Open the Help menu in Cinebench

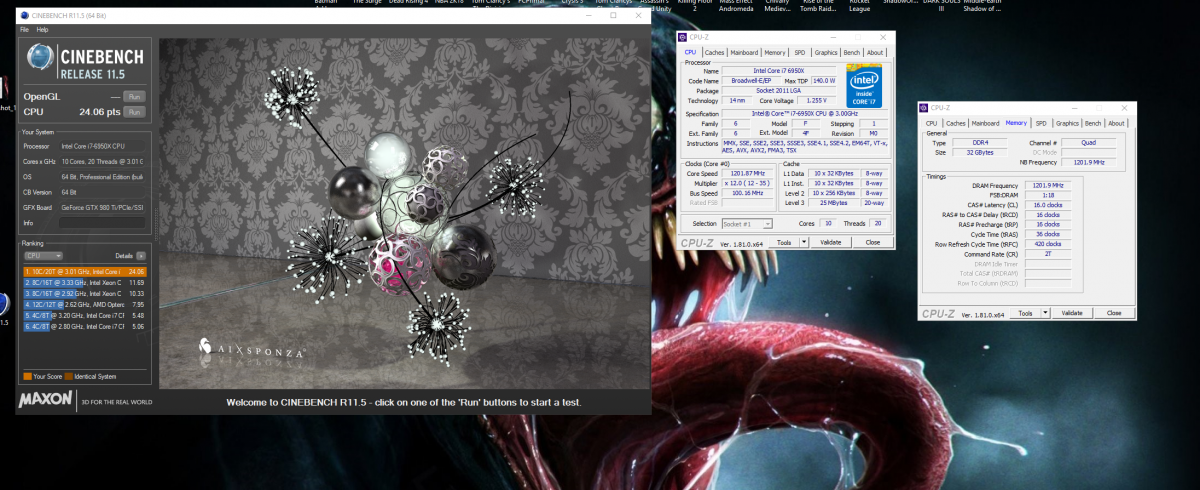[x=42, y=30]
